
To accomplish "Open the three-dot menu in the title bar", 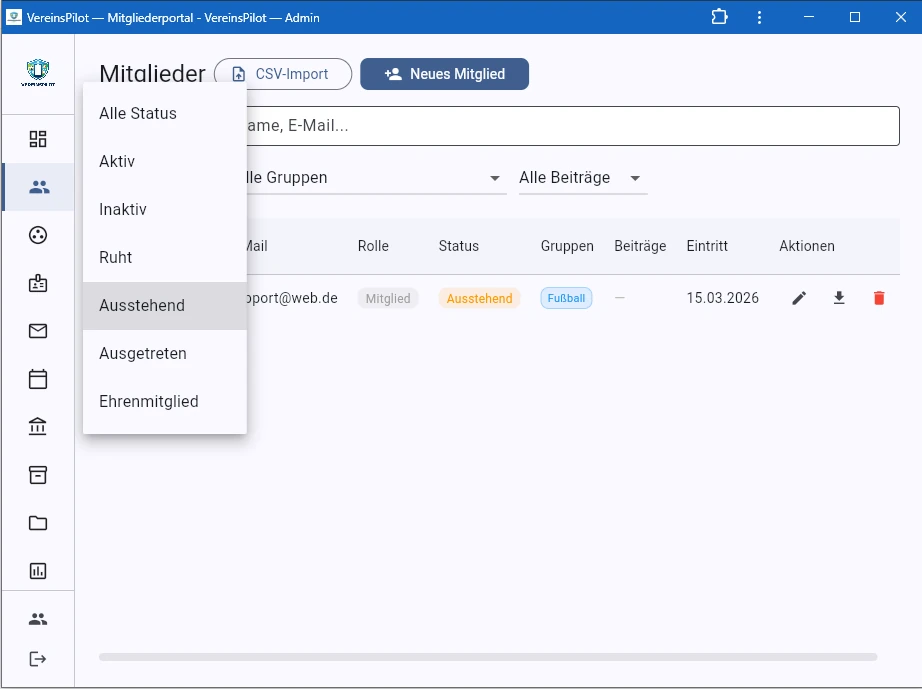I will pos(759,17).
